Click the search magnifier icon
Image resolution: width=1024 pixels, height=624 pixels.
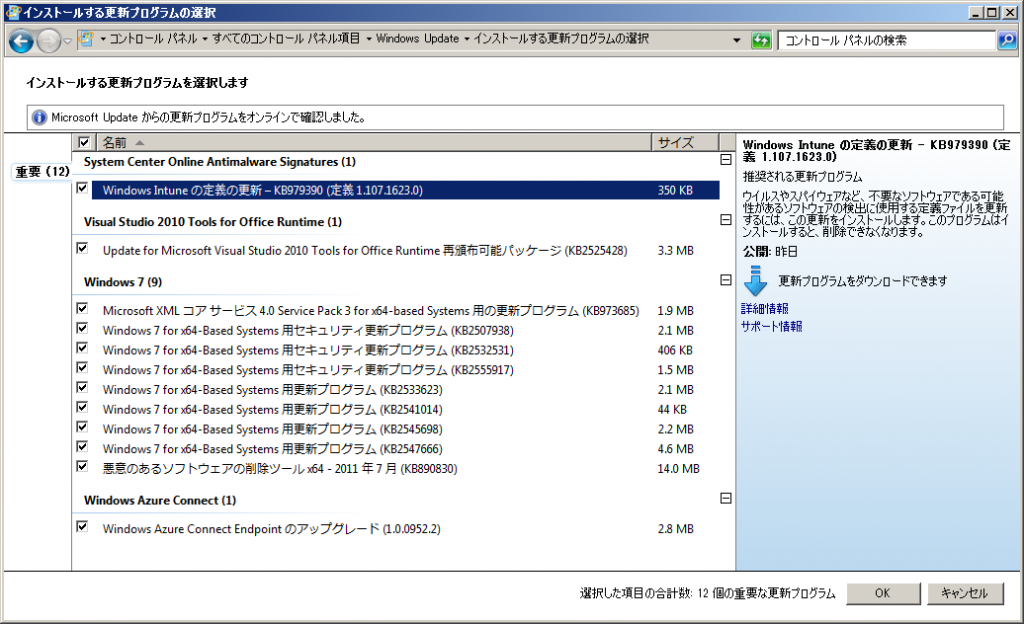[1007, 40]
